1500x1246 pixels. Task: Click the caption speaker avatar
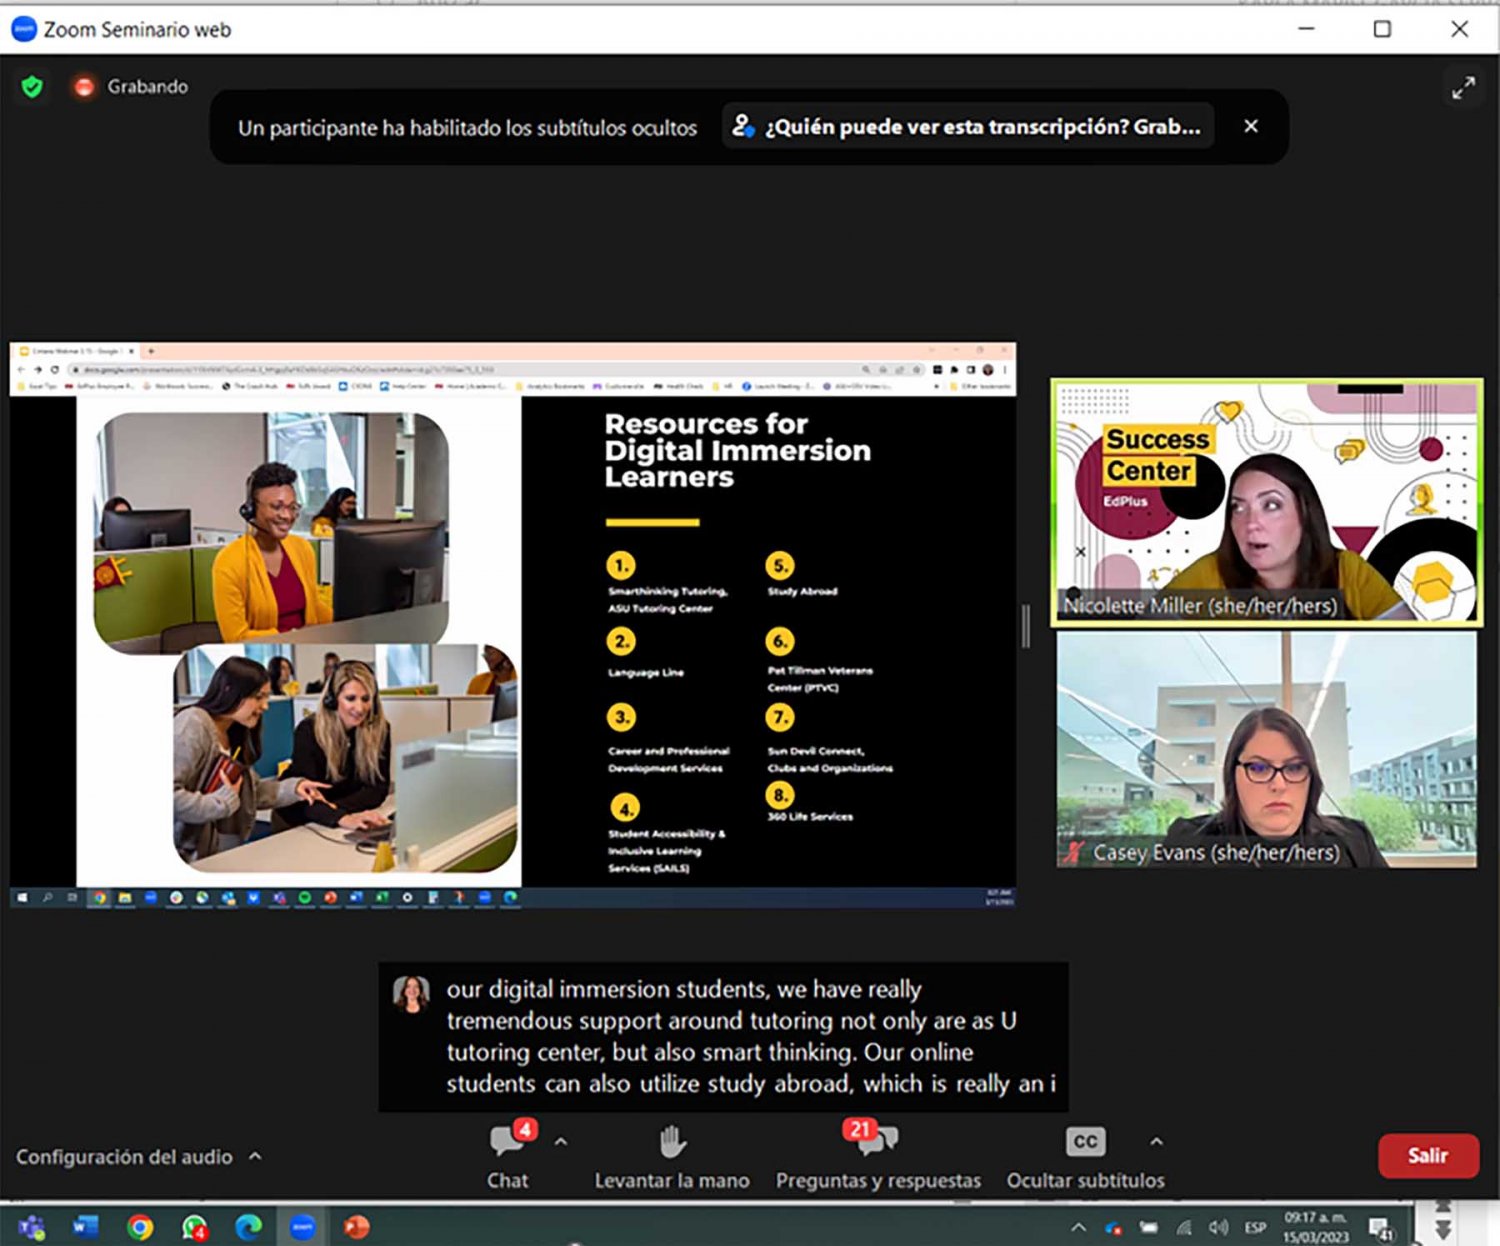click(411, 994)
